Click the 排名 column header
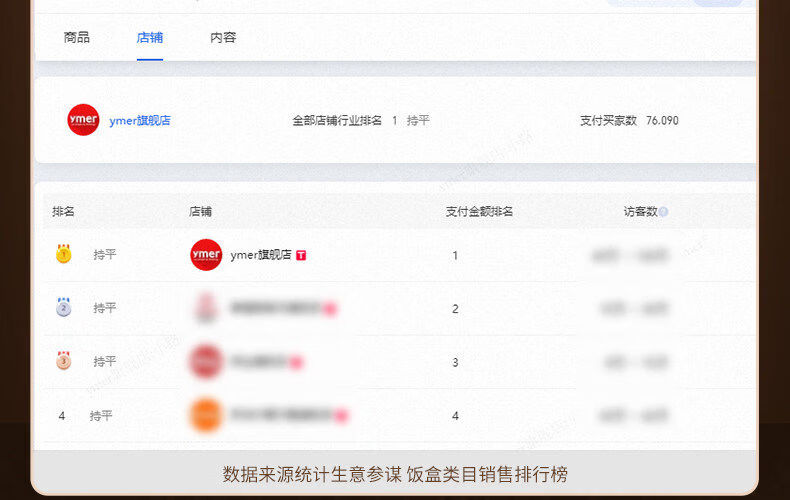 (x=64, y=212)
